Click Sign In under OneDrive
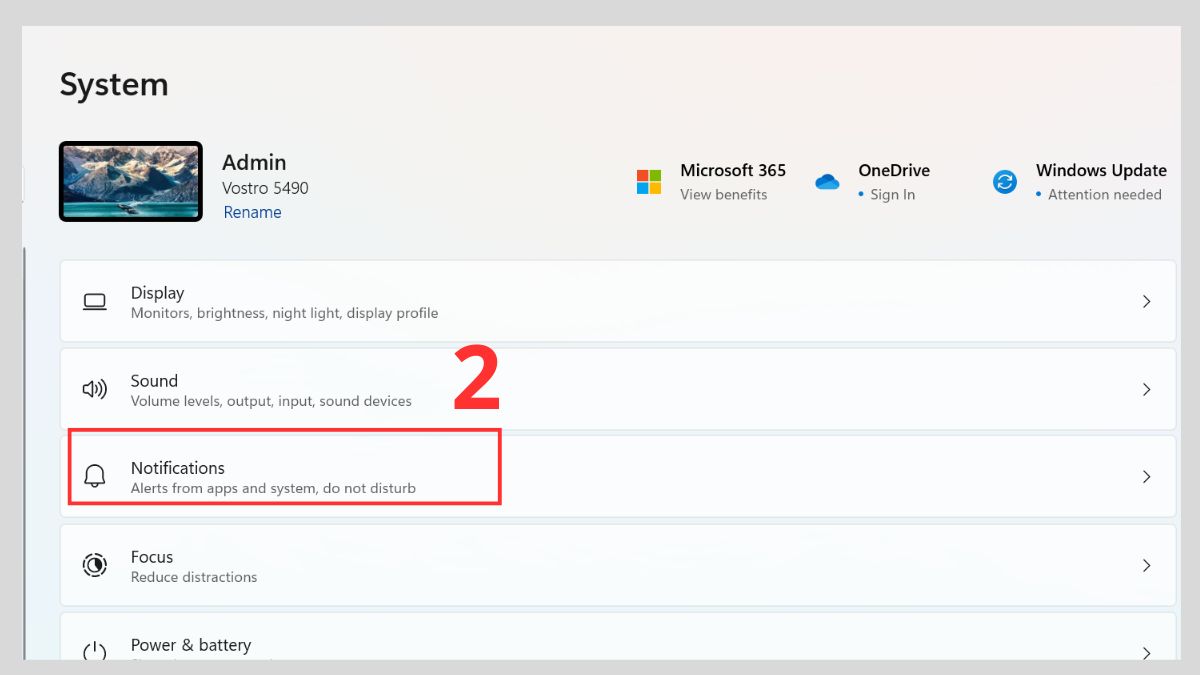This screenshot has width=1200, height=675. tap(892, 195)
